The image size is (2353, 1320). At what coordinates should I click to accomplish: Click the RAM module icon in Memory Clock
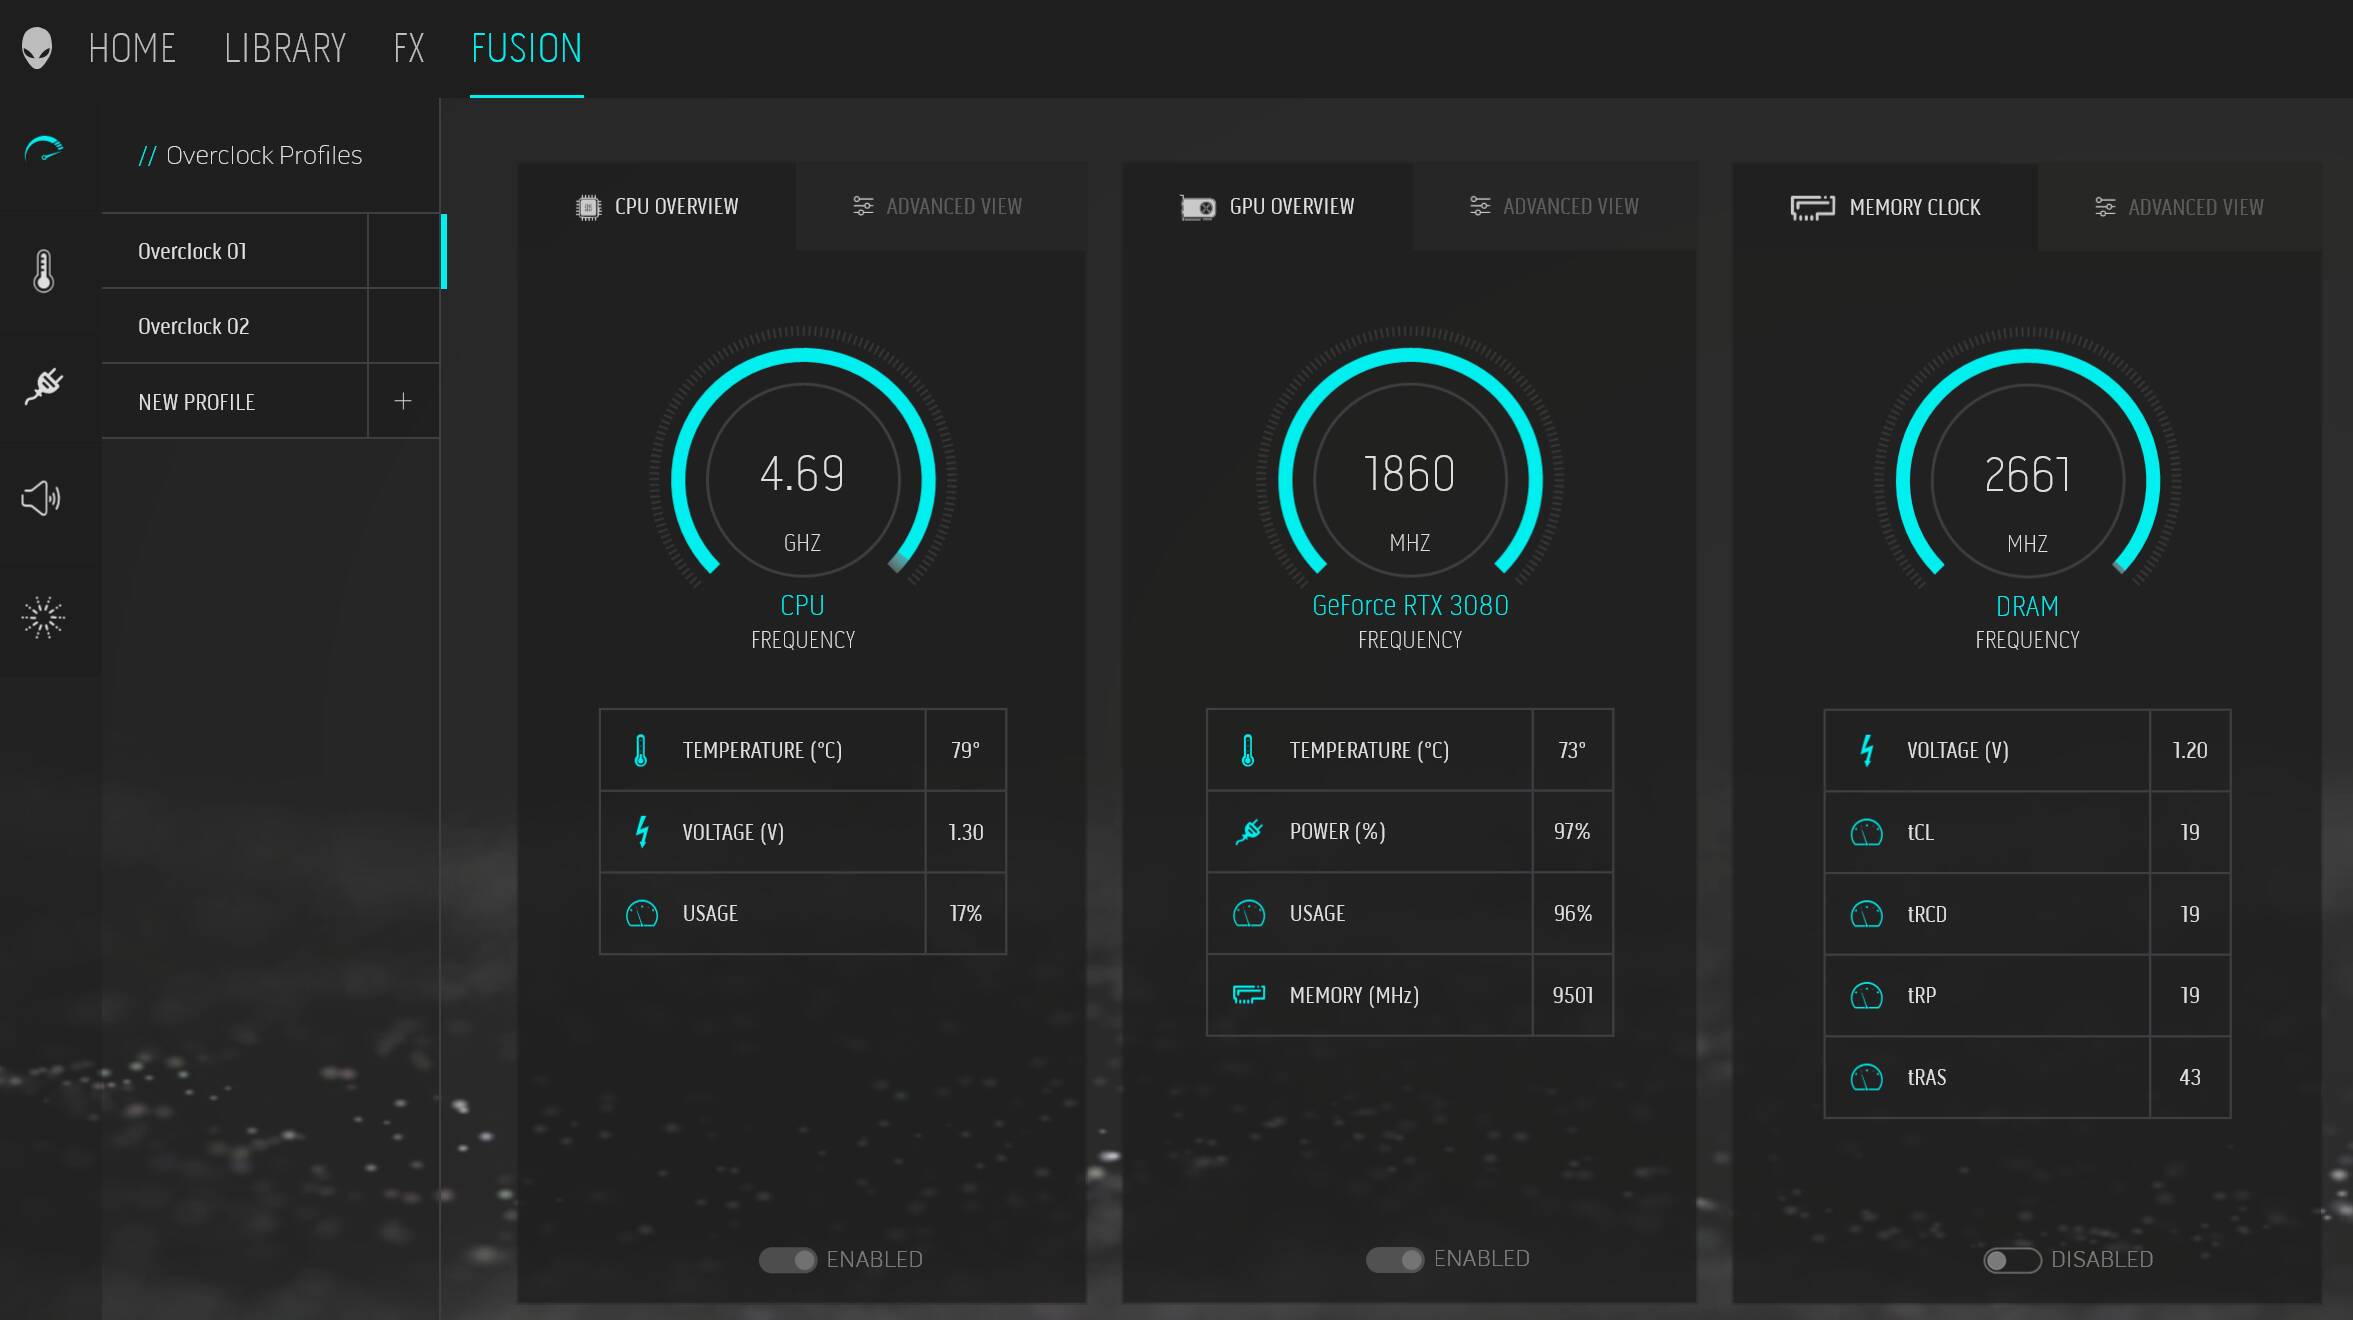tap(1812, 207)
